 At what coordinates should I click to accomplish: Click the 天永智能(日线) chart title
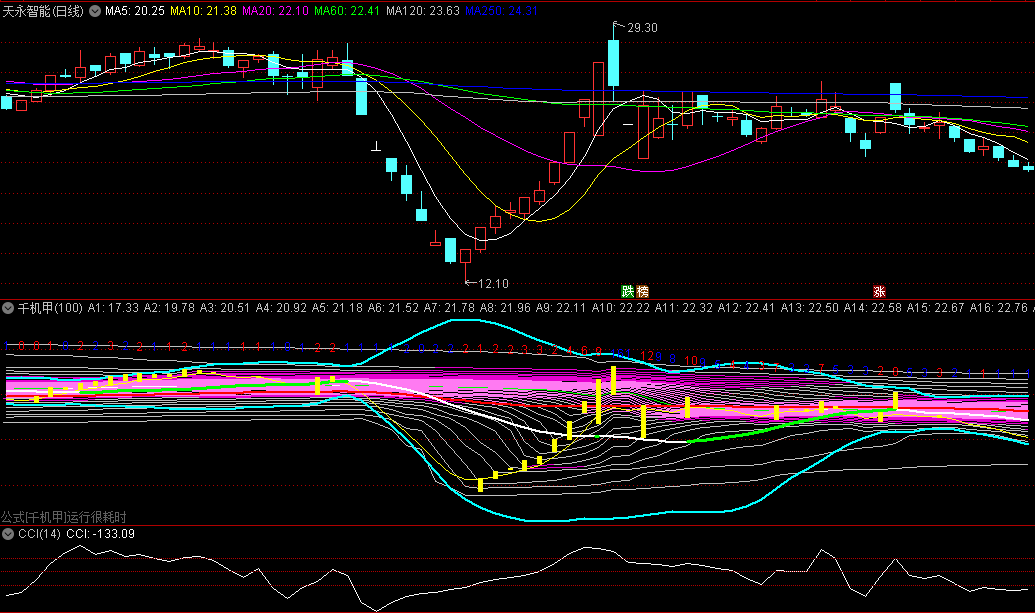click(43, 11)
